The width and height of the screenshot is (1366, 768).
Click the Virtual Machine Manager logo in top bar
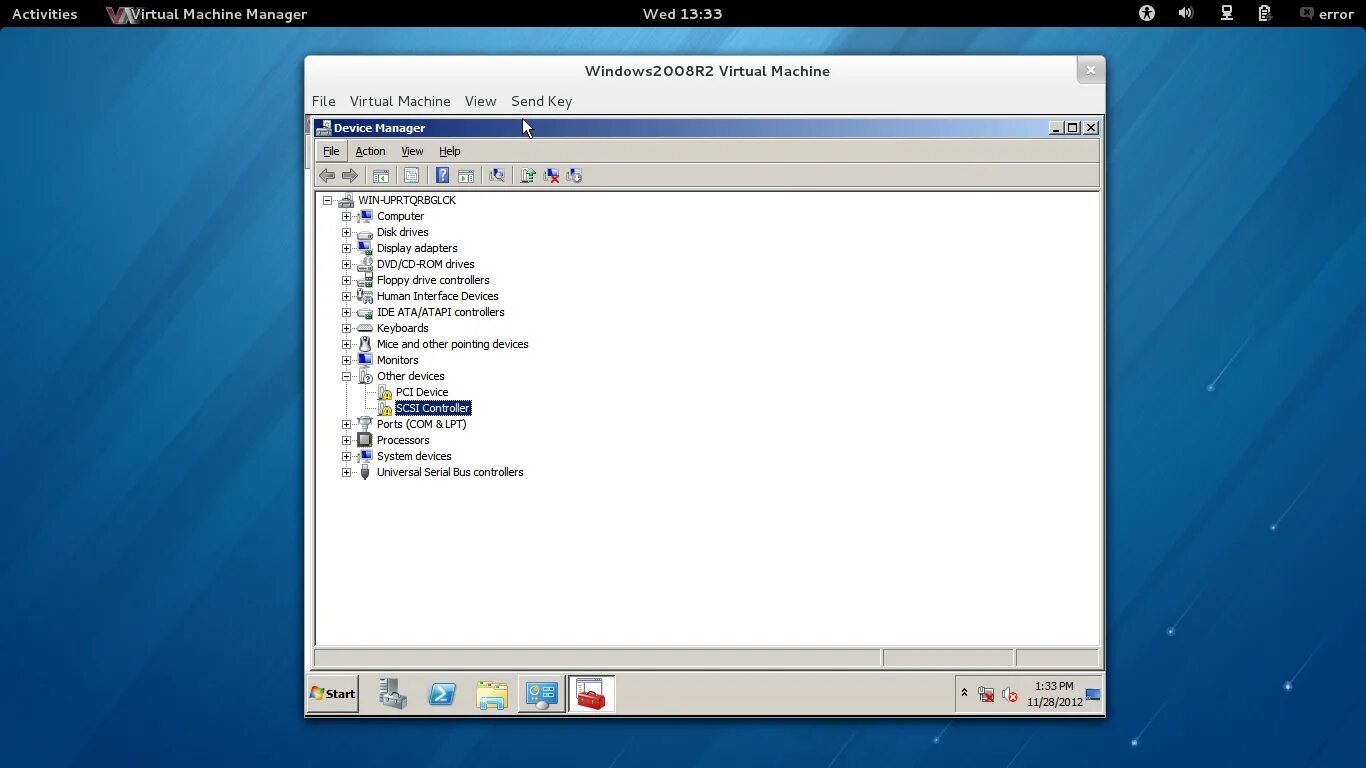pyautogui.click(x=121, y=14)
